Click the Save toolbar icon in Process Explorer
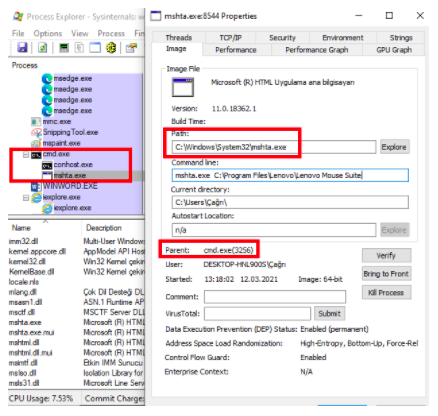438x416 pixels. (22, 48)
